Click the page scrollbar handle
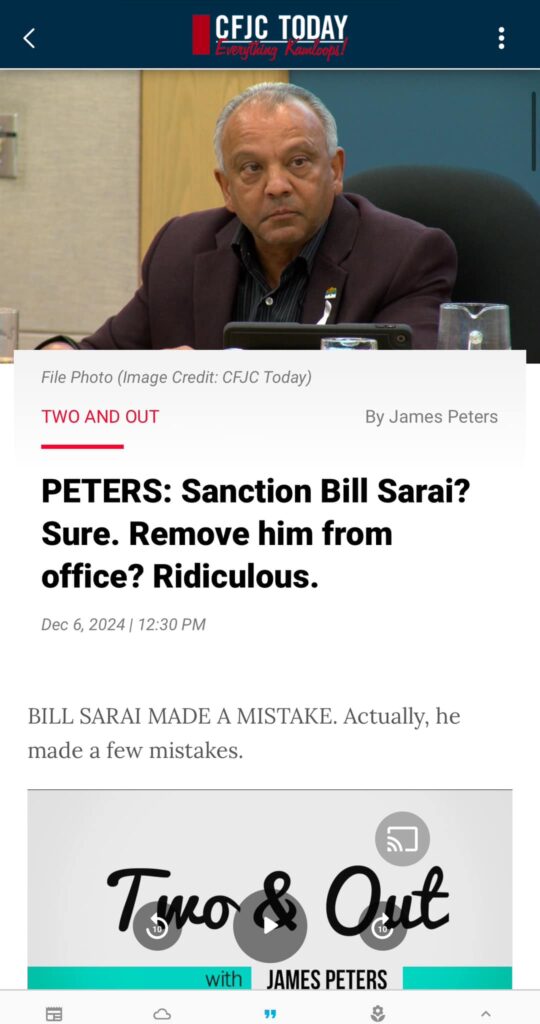 click(534, 131)
